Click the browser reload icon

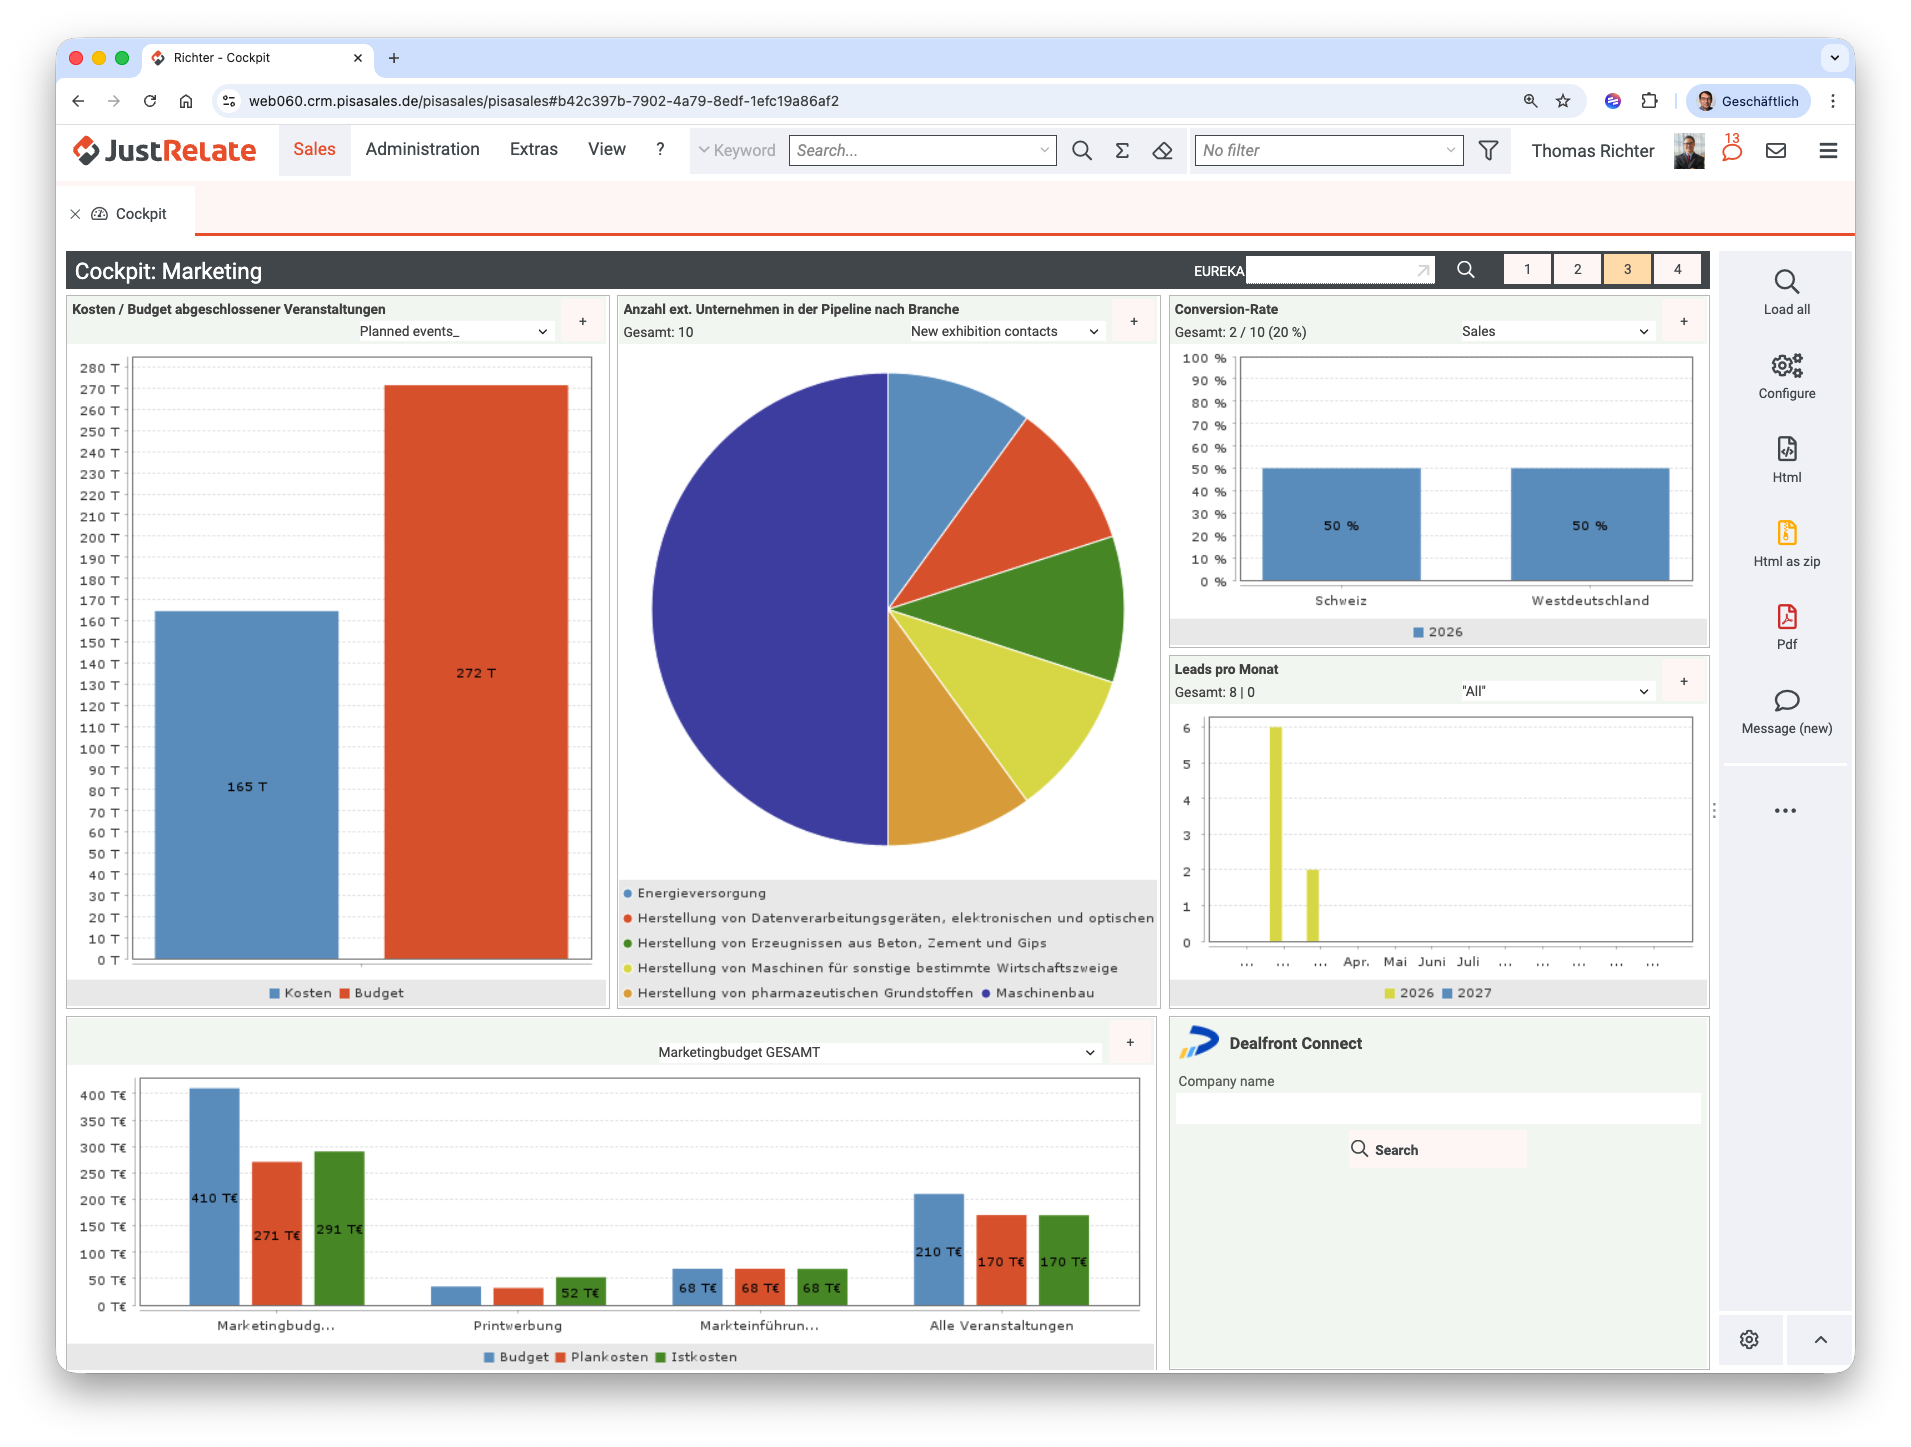click(150, 101)
